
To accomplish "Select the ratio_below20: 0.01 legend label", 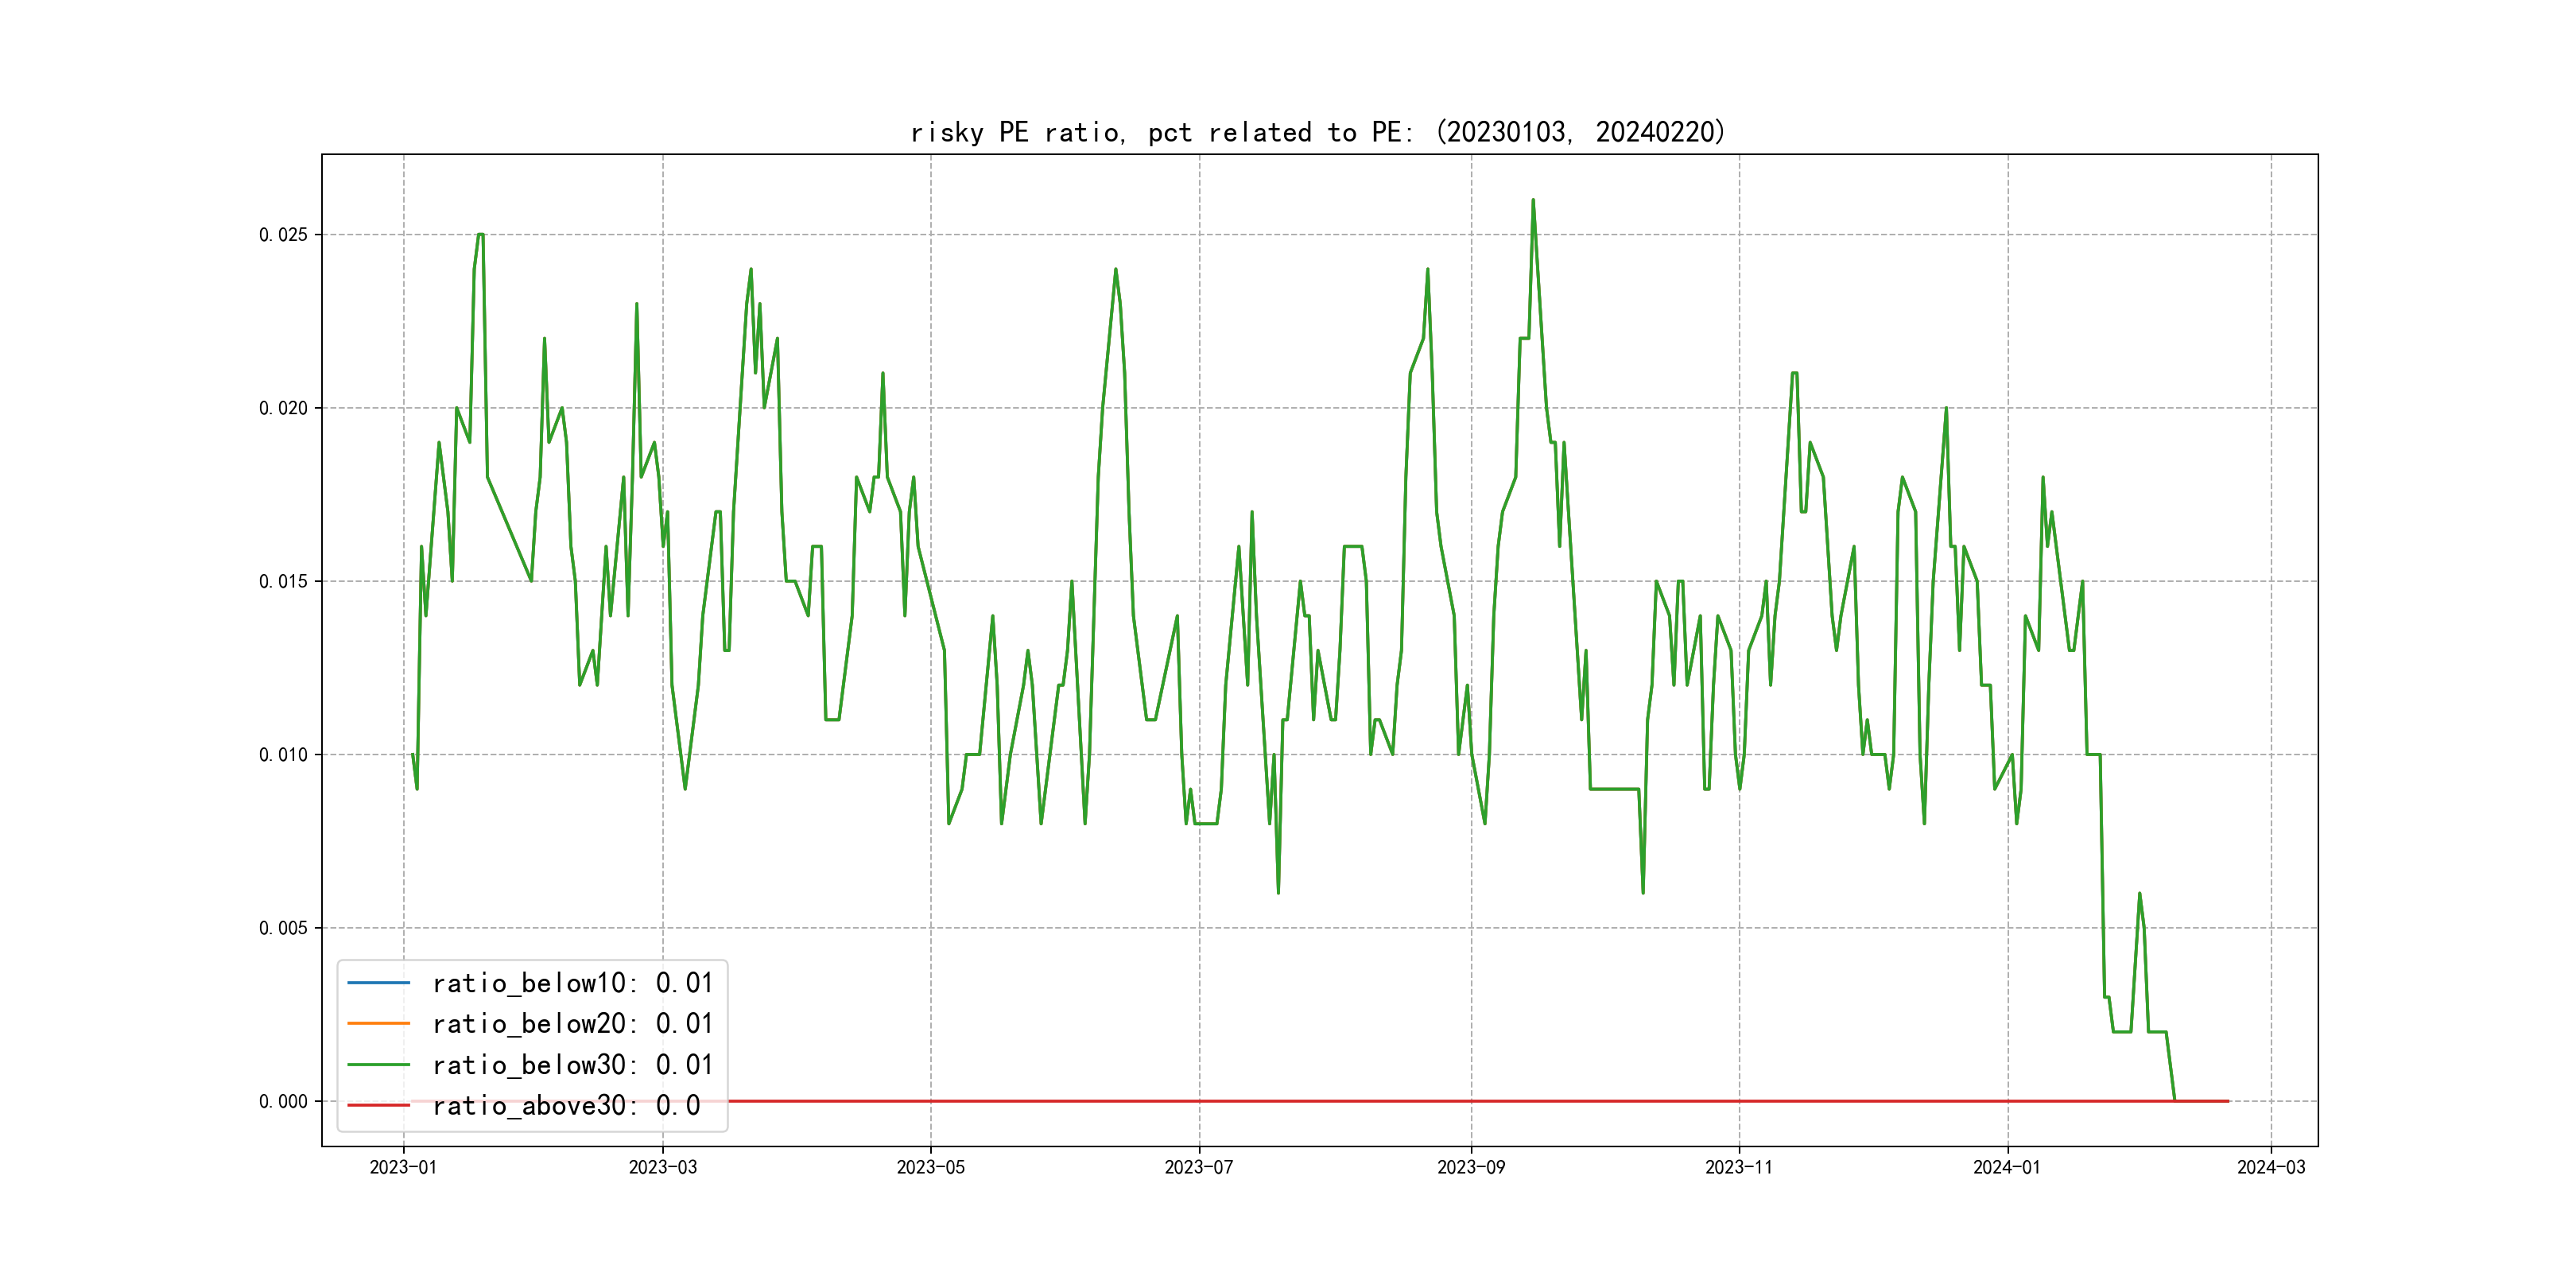I will click(x=572, y=1024).
